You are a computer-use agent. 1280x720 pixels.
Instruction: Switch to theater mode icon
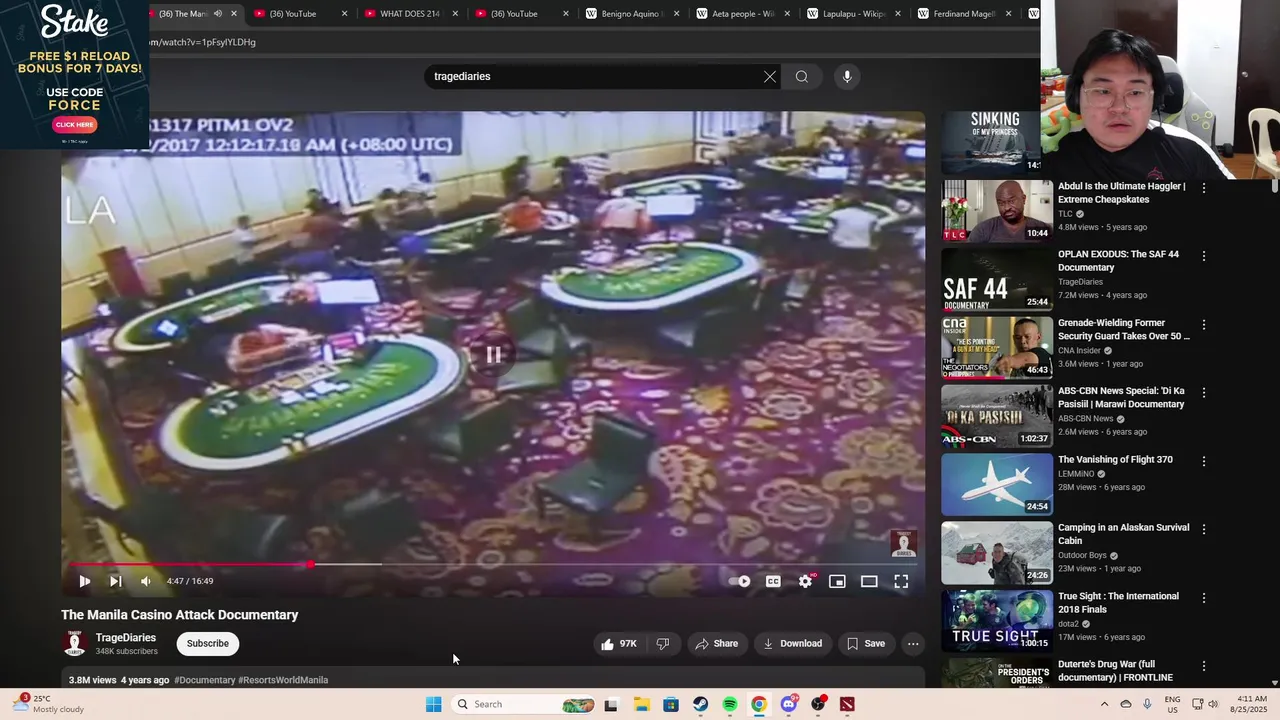point(869,581)
